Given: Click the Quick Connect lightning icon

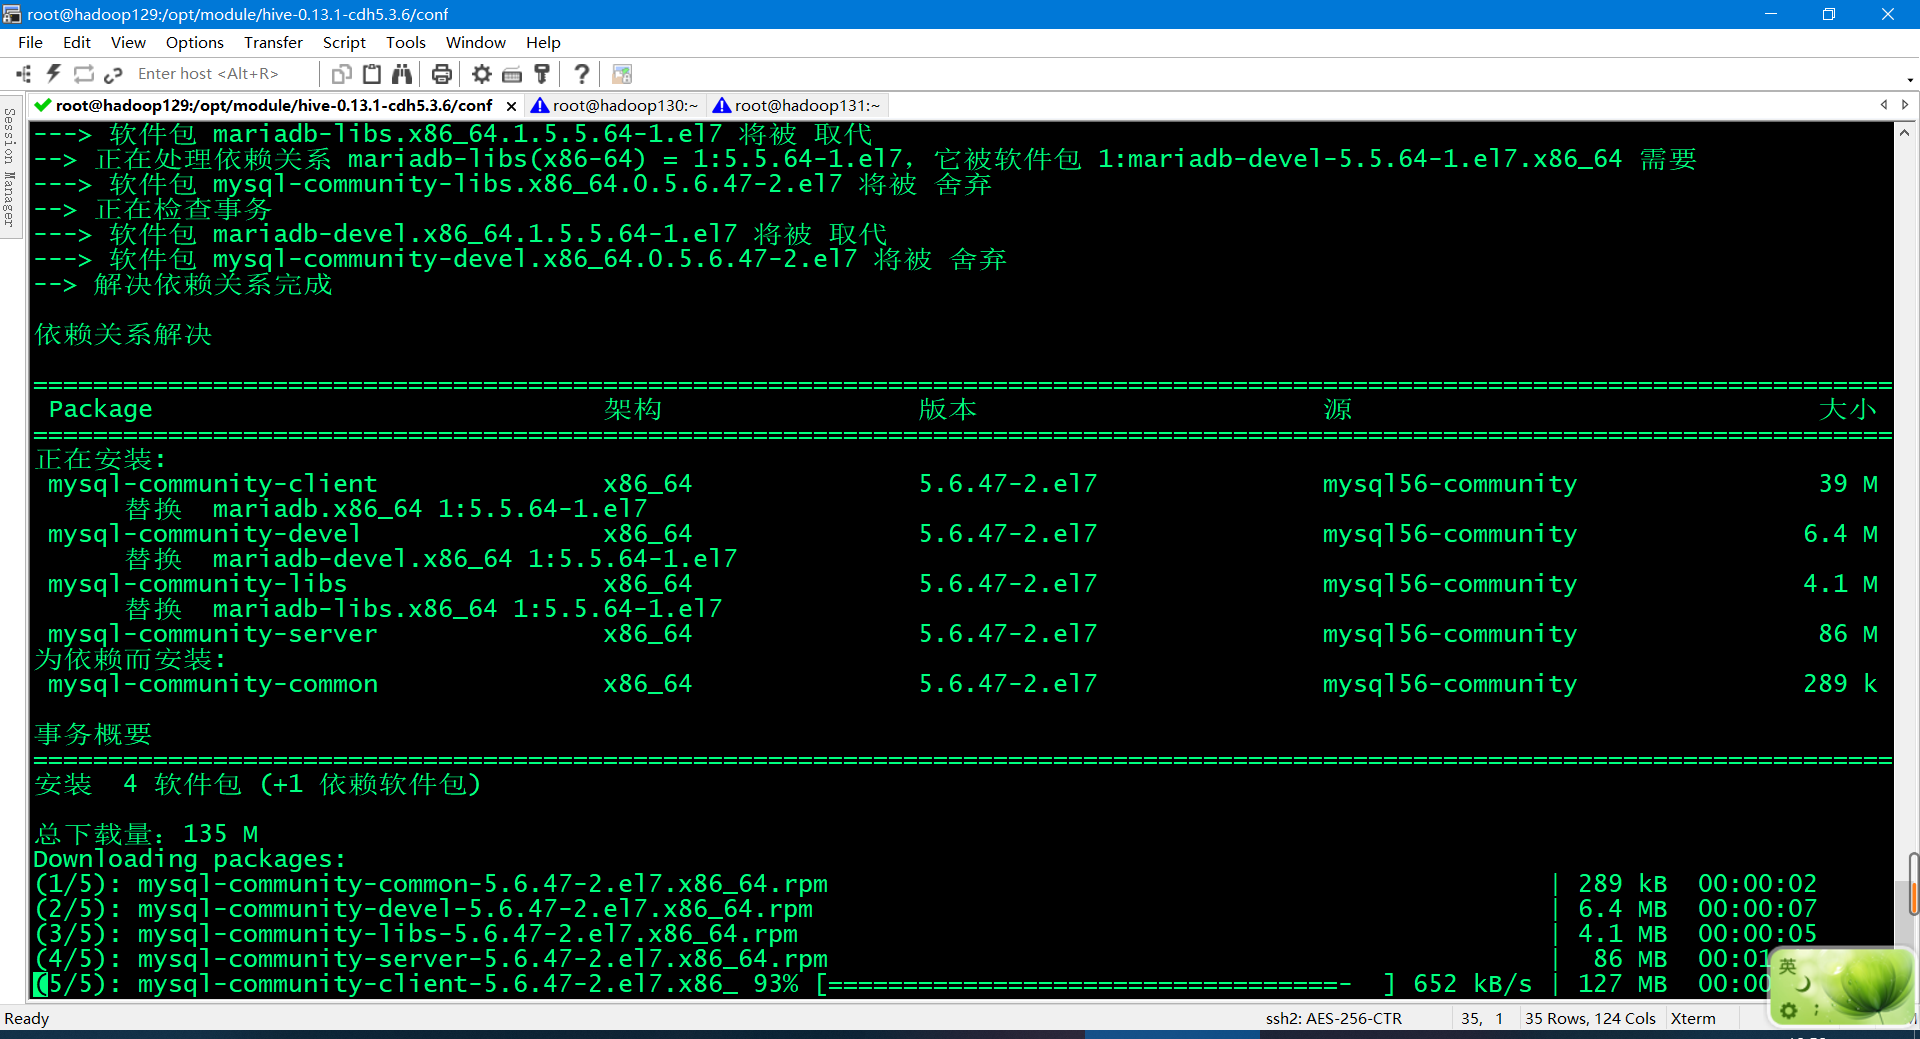Looking at the screenshot, I should 54,74.
